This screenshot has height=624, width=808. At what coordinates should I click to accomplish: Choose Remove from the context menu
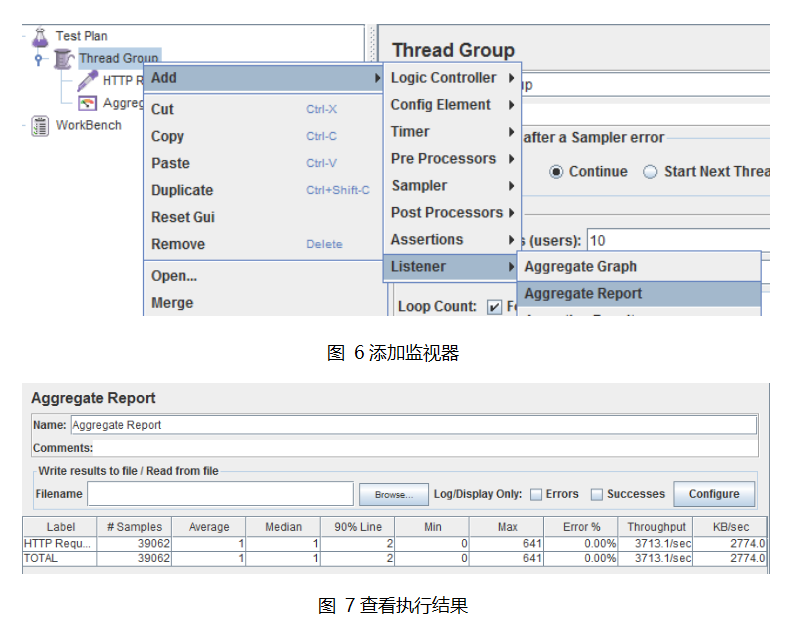[263, 244]
